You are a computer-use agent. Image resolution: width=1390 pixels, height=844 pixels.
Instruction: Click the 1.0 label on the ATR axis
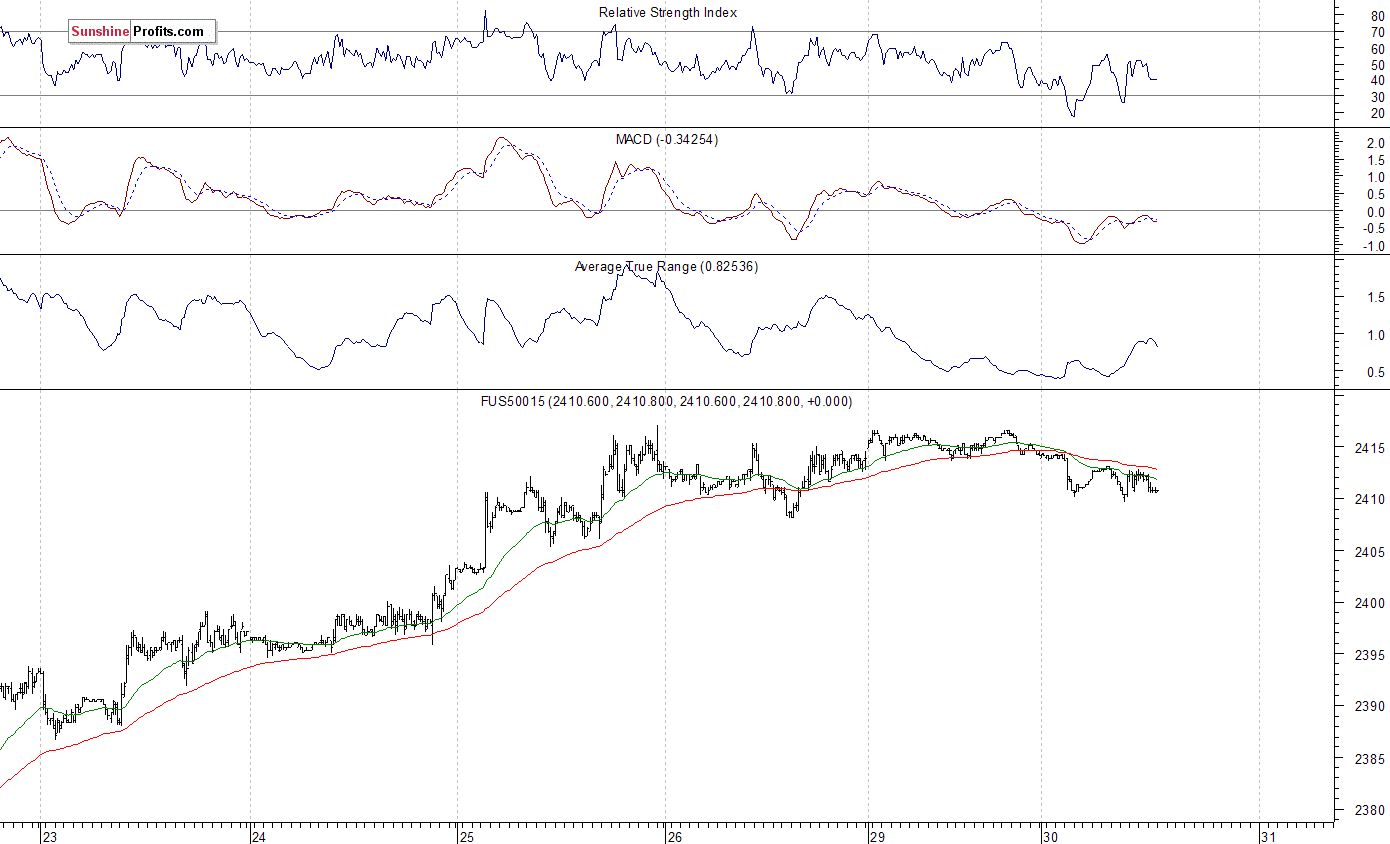coord(1376,335)
